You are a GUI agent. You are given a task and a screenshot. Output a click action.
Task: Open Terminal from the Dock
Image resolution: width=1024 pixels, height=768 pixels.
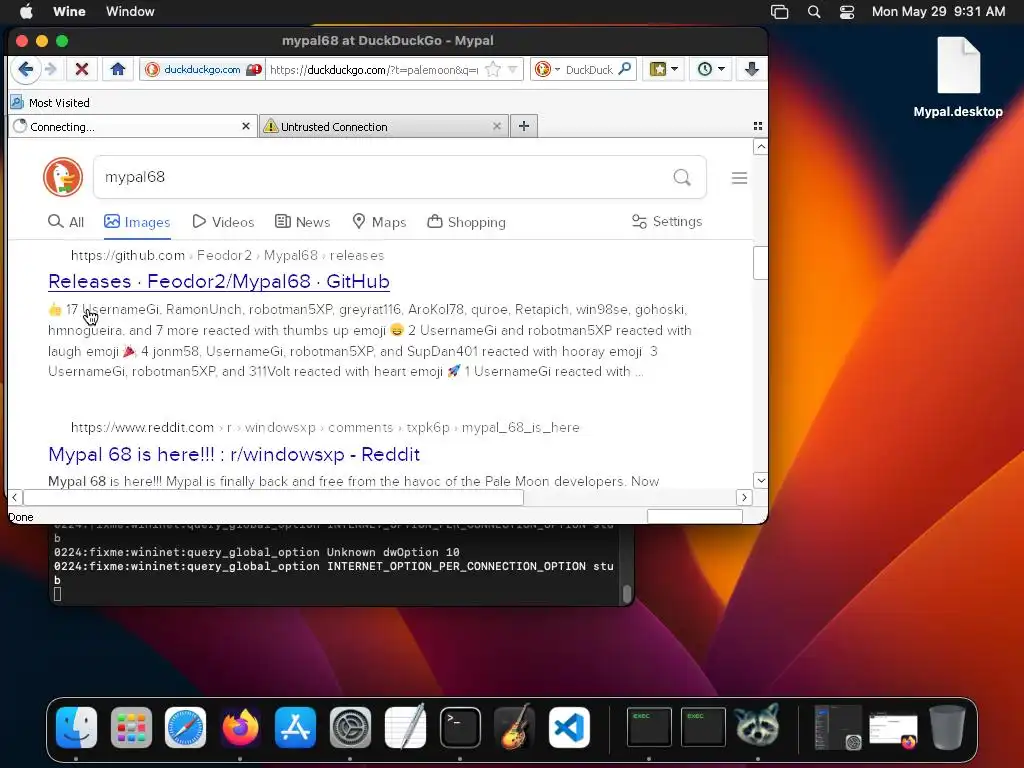[x=460, y=728]
